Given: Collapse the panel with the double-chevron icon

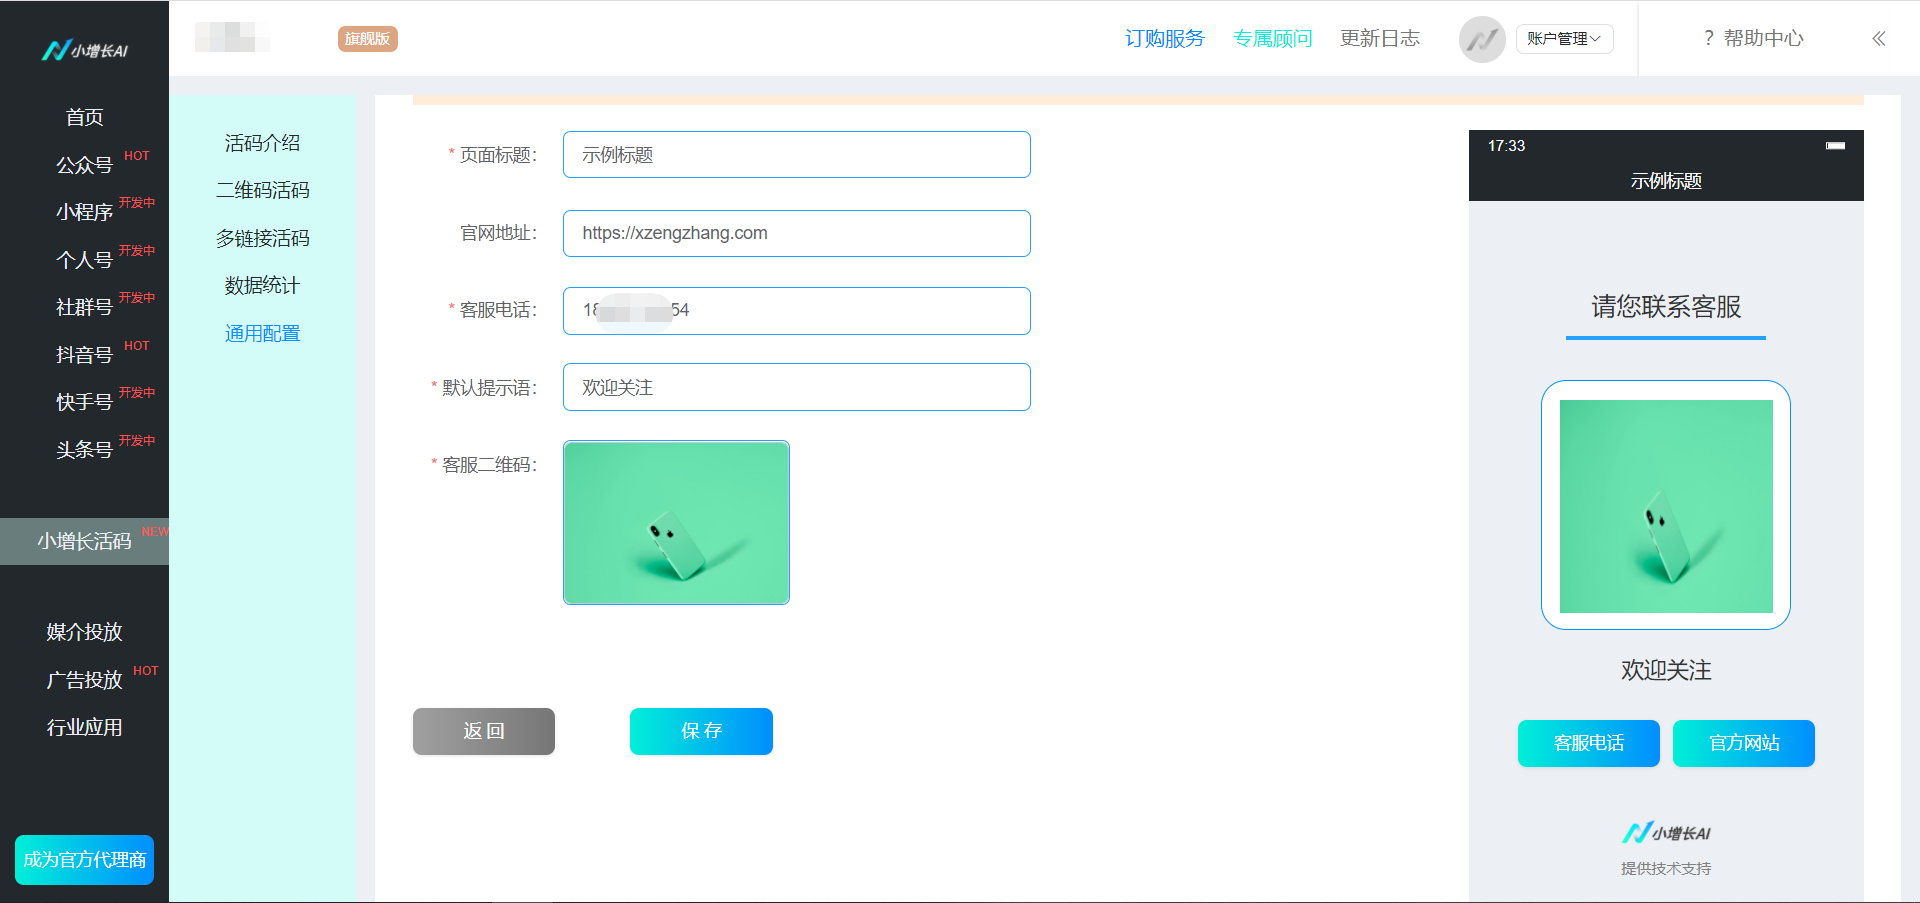Looking at the screenshot, I should coord(1879,39).
